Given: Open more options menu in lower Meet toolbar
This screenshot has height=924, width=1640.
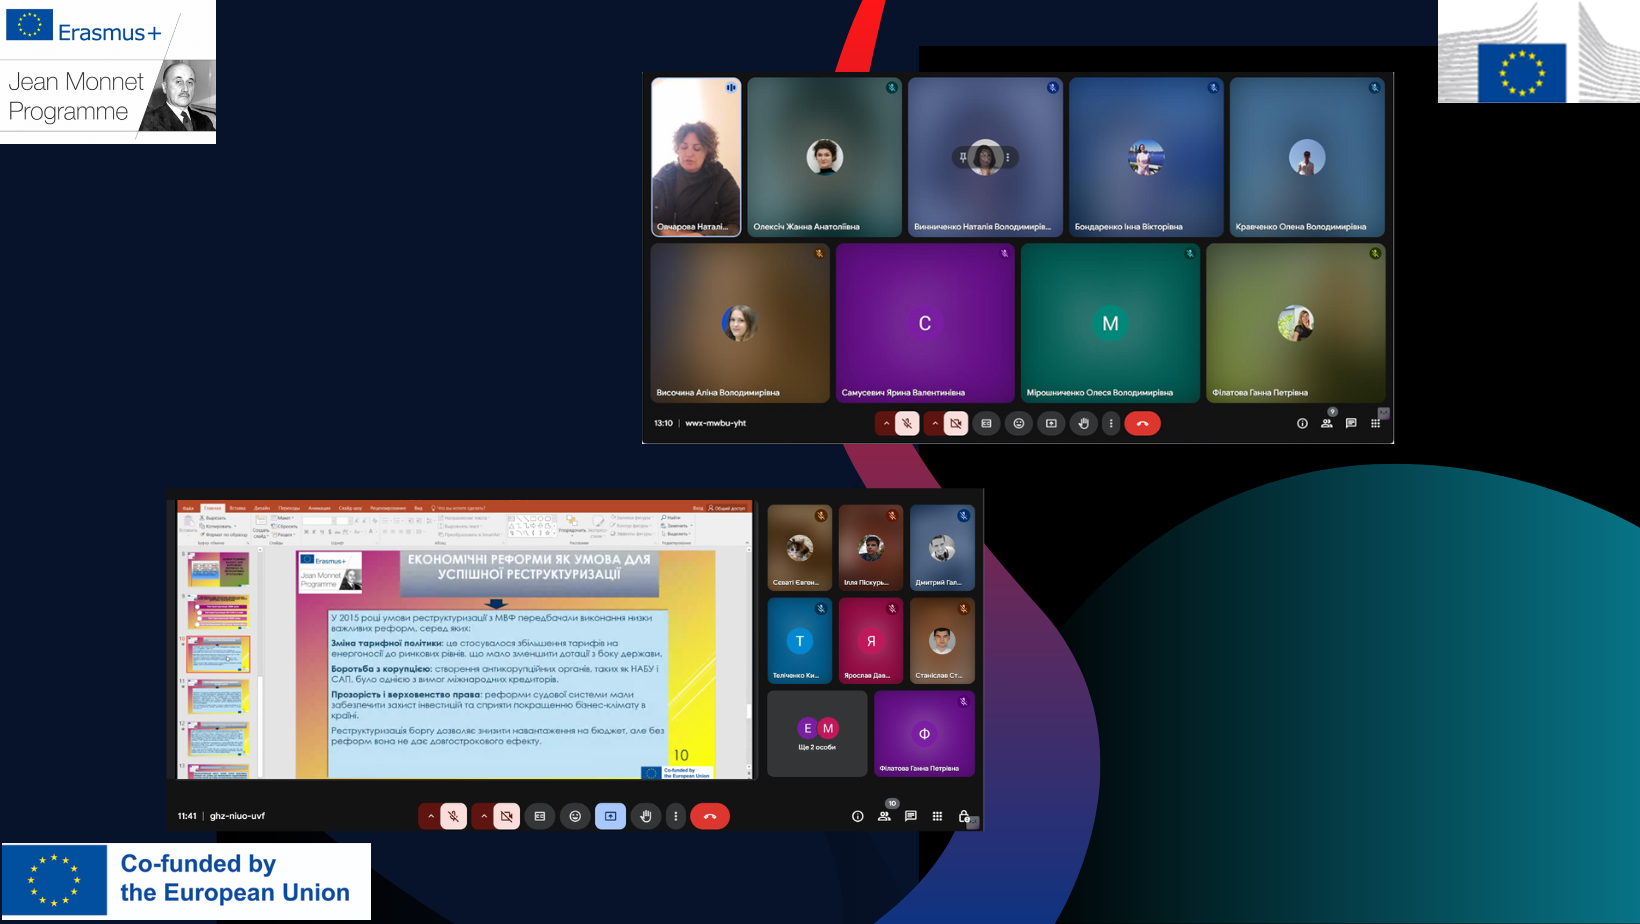Looking at the screenshot, I should pos(676,816).
